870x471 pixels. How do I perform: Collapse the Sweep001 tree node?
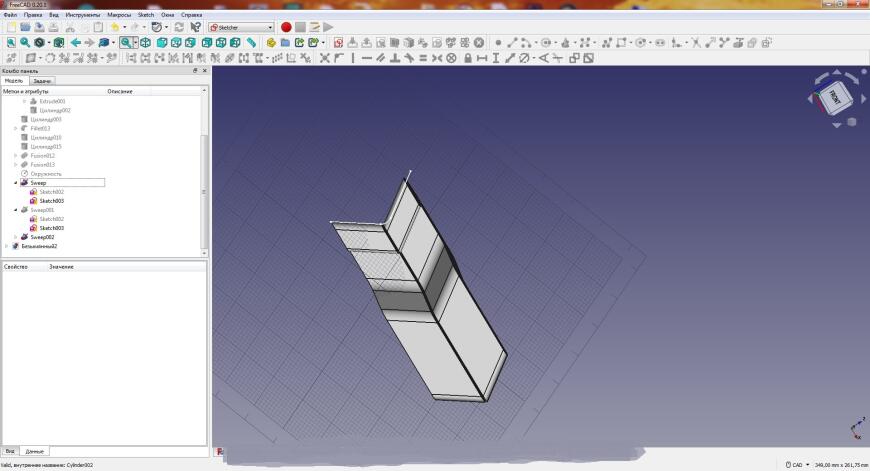click(16, 210)
